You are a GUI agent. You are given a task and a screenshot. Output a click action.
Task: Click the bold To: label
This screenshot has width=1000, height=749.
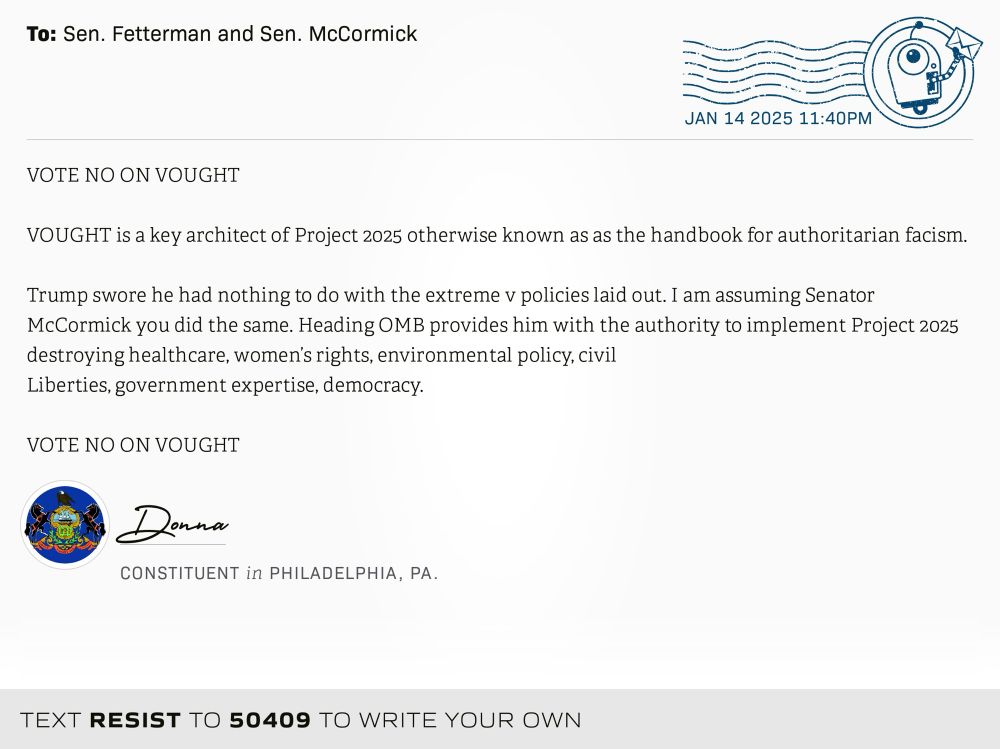[x=41, y=34]
